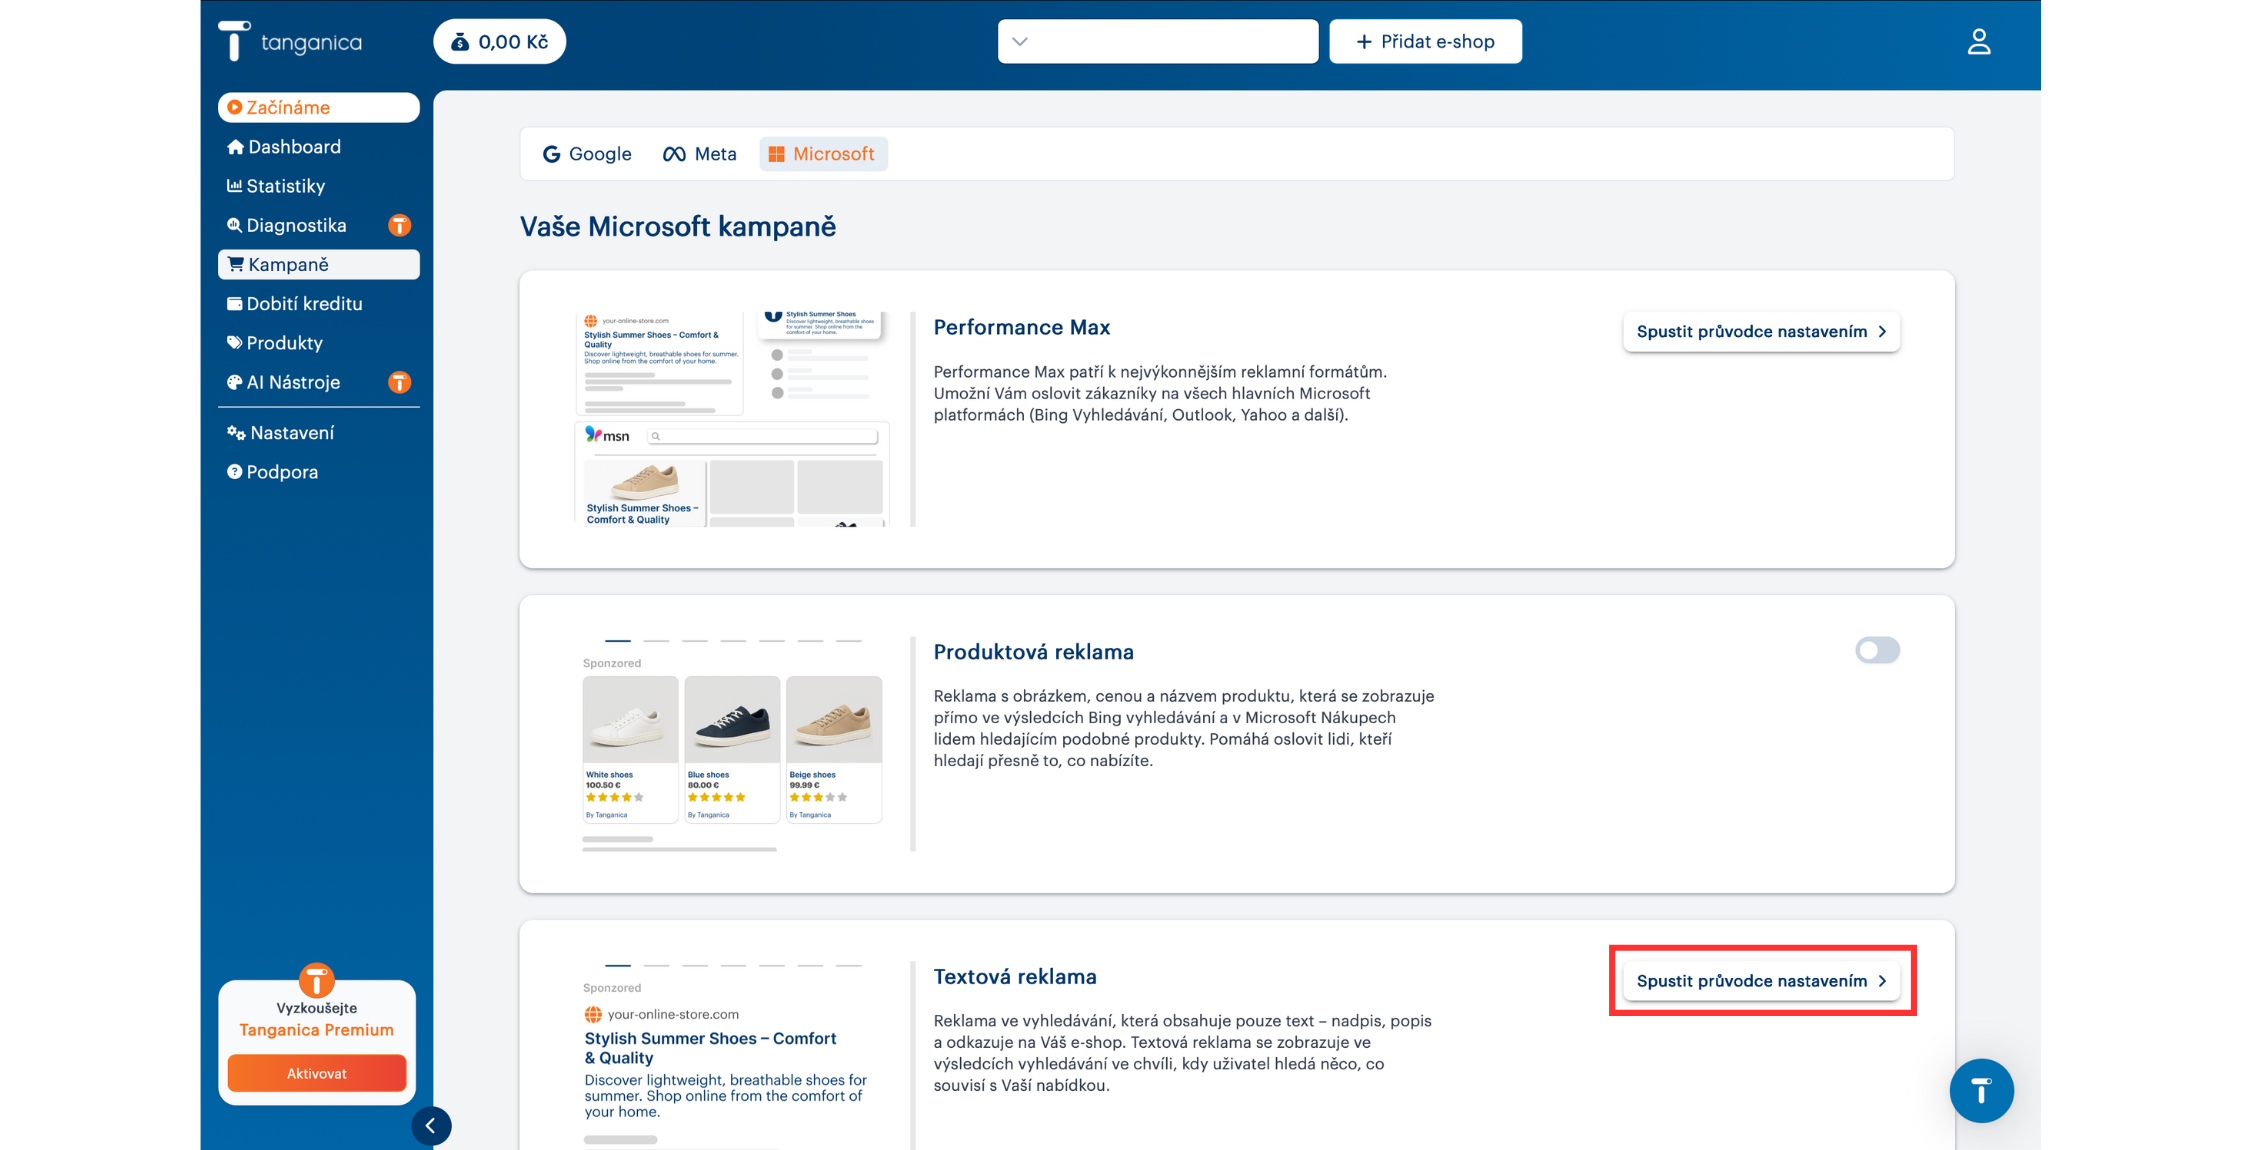Expand the e-shop selector dropdown
This screenshot has width=2241, height=1150.
(x=1157, y=42)
